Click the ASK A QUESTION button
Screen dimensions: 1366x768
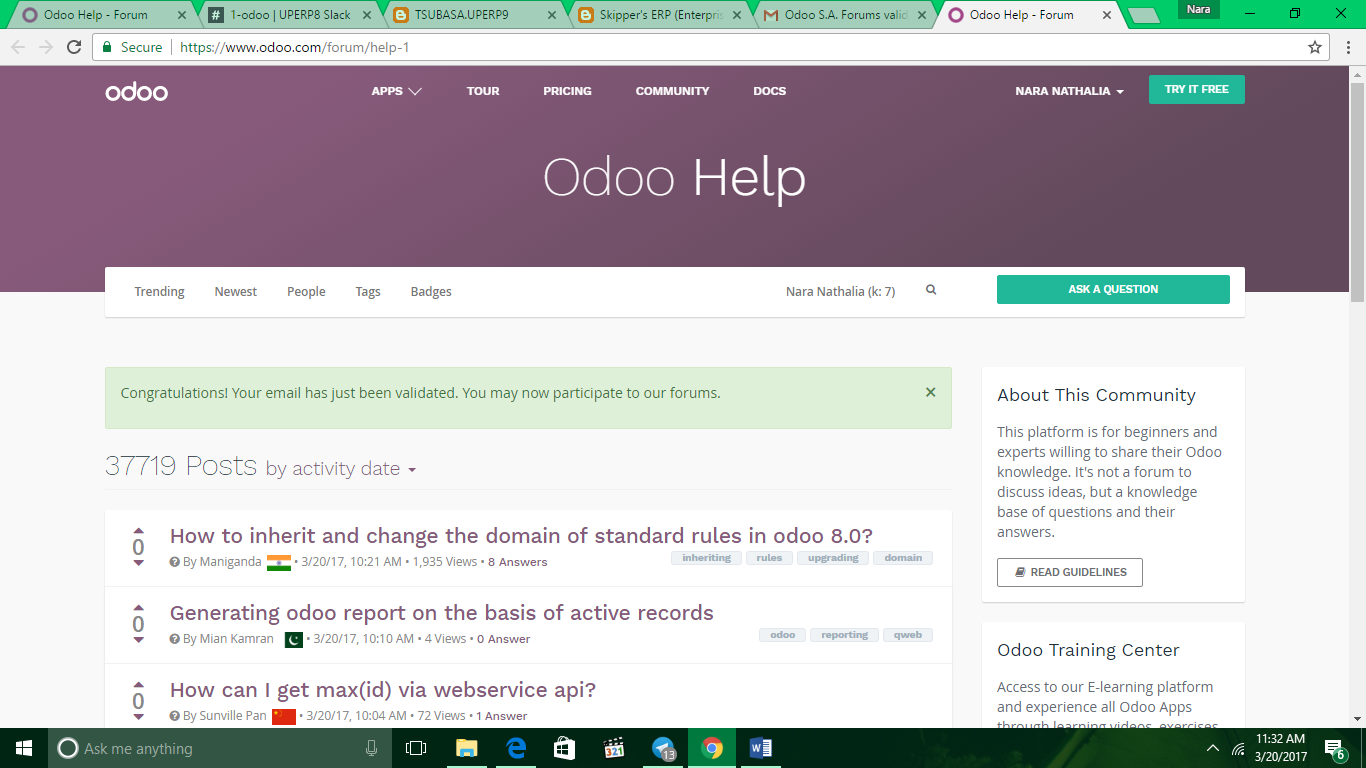[1113, 289]
